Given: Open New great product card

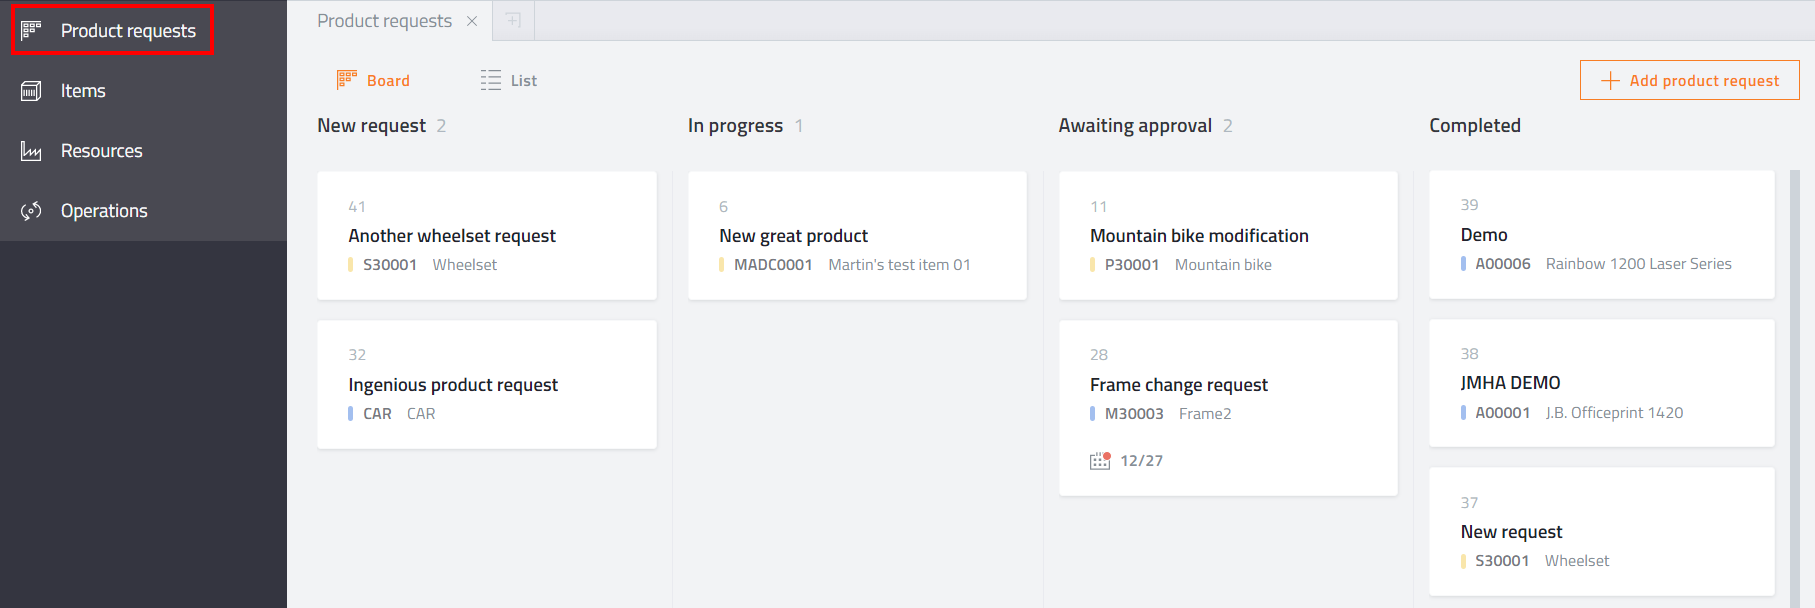Looking at the screenshot, I should tap(793, 236).
